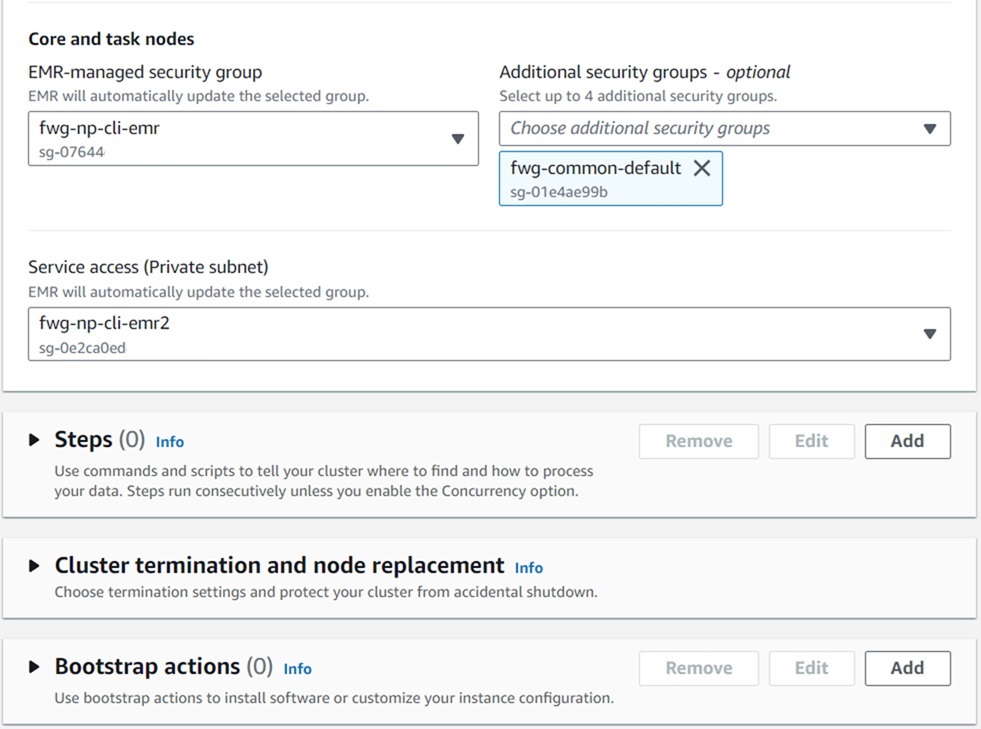
Task: Click Edit button in Bootstrap actions section
Action: pyautogui.click(x=811, y=668)
